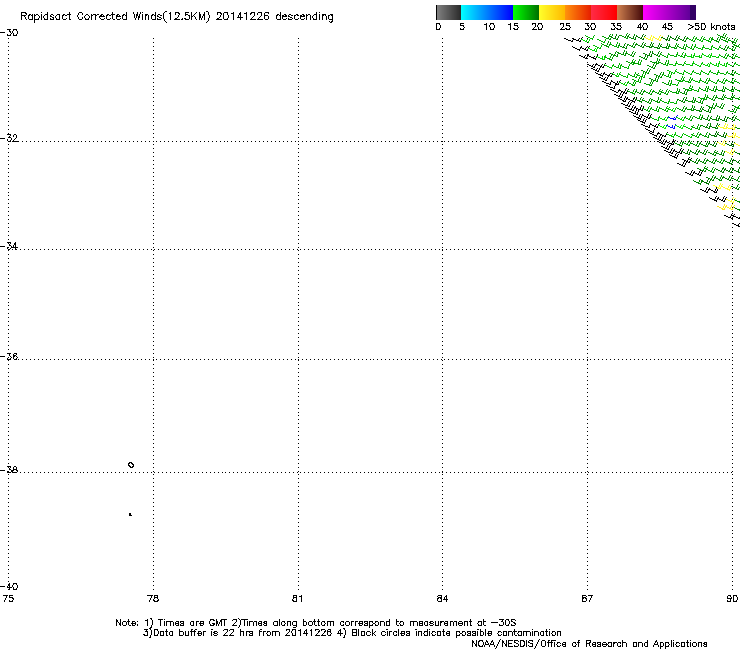740x650 pixels.
Task: Click the '>50 knots' legend label
Action: point(711,27)
